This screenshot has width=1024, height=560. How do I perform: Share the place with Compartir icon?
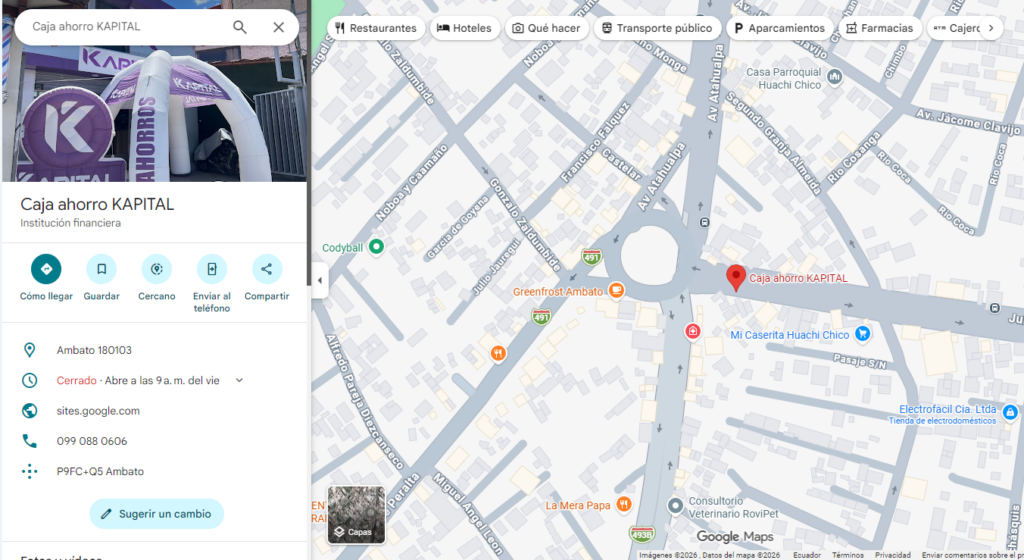point(267,269)
